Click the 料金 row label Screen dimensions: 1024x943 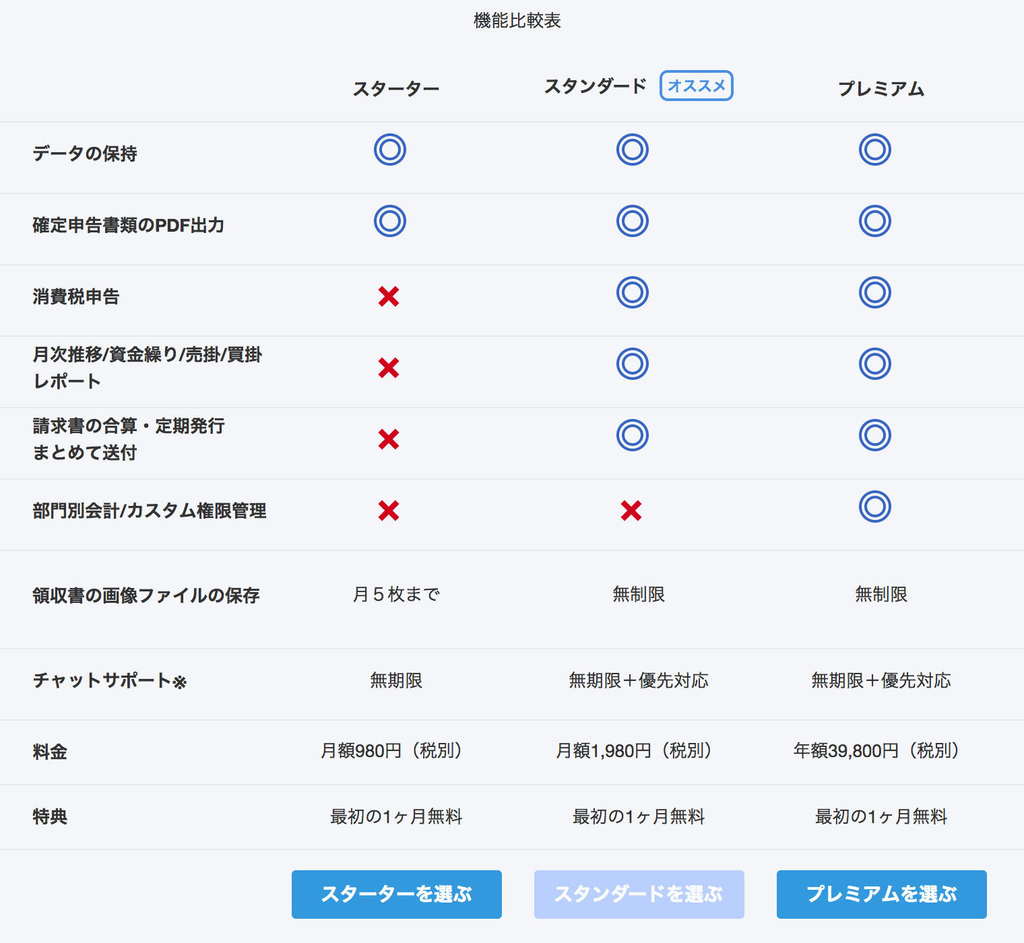point(50,752)
